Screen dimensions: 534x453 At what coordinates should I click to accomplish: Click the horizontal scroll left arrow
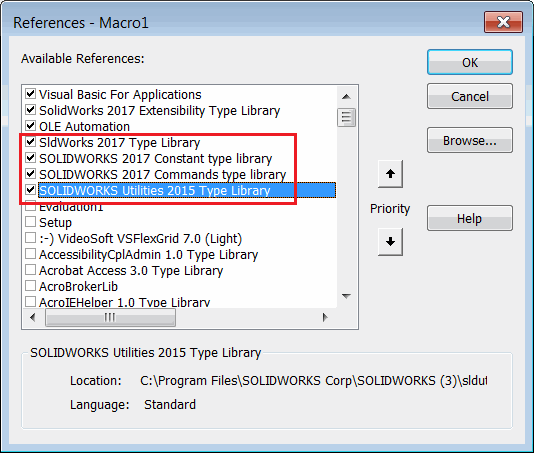tap(33, 317)
